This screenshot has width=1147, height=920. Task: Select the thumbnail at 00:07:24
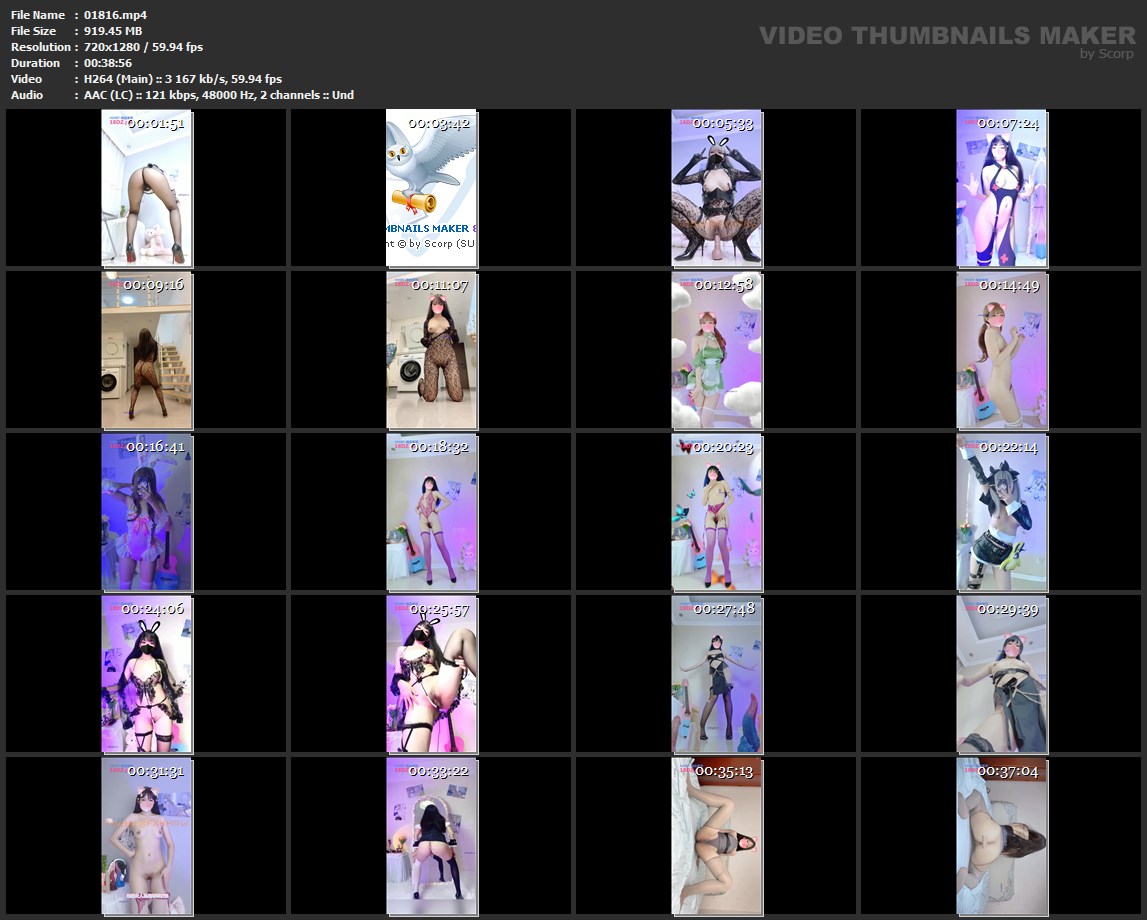pyautogui.click(x=1002, y=188)
